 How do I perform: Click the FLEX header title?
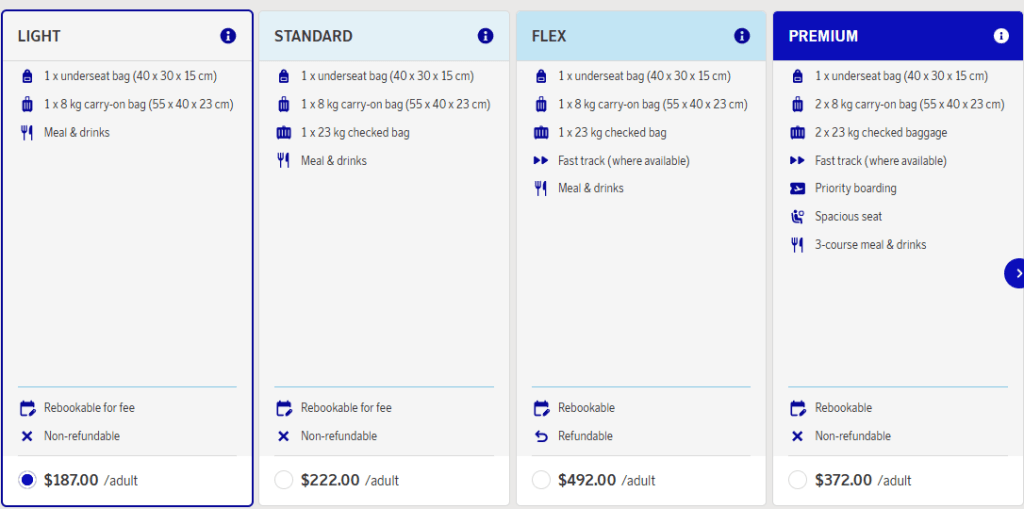(x=549, y=36)
